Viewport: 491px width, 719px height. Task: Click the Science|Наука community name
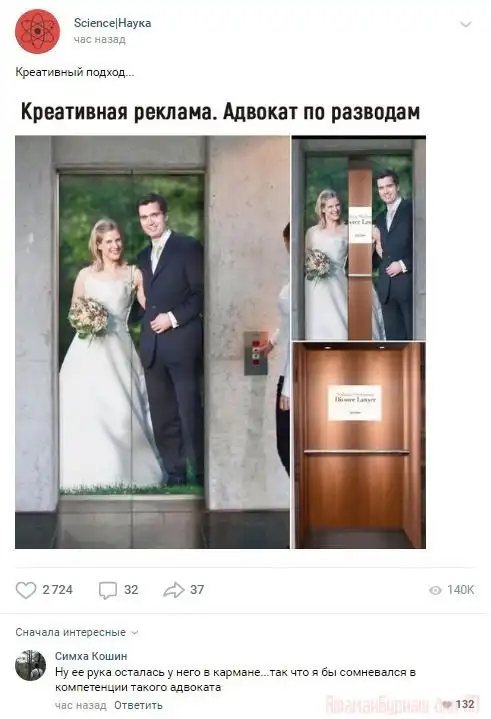coord(112,23)
